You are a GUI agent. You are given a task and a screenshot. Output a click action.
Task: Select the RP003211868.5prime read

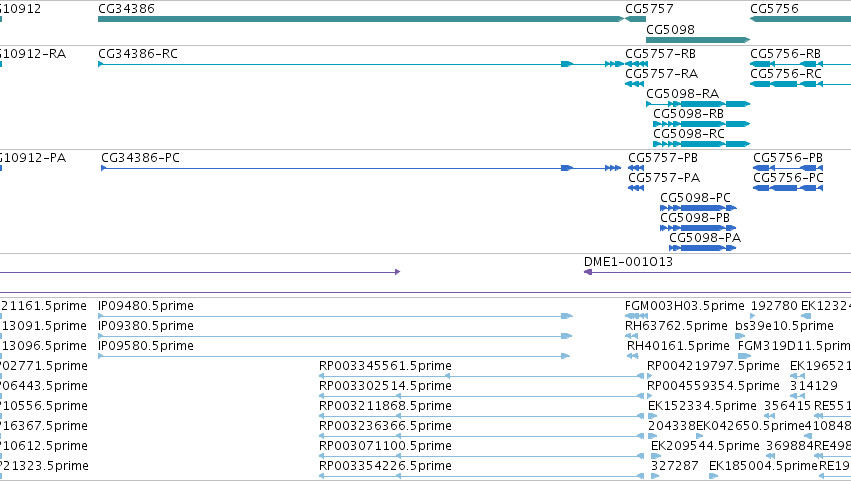tap(481, 416)
